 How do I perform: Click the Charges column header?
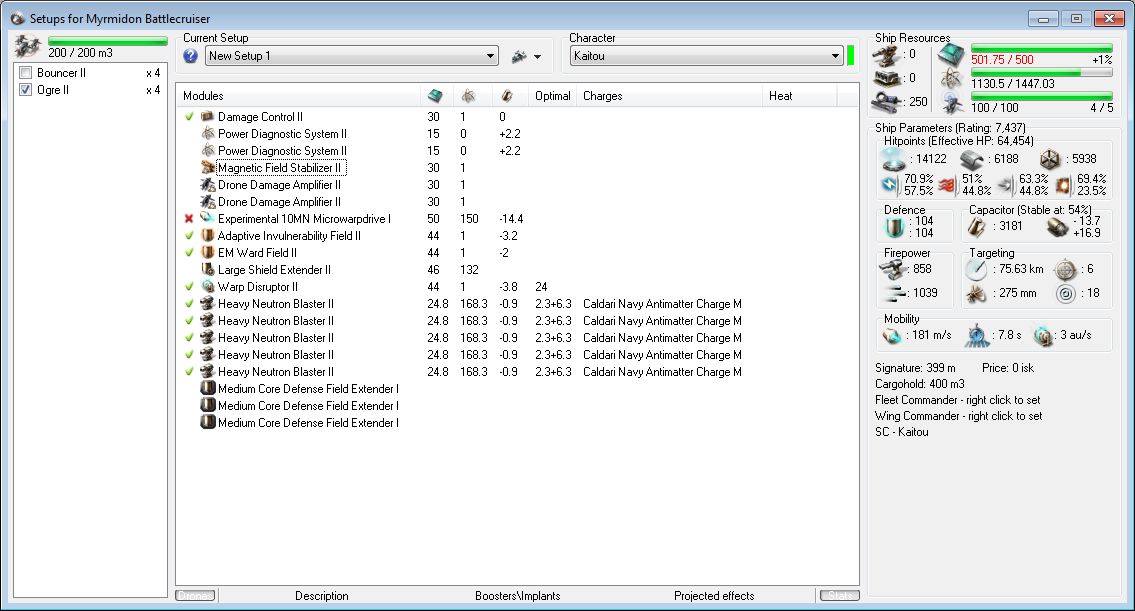(670, 96)
